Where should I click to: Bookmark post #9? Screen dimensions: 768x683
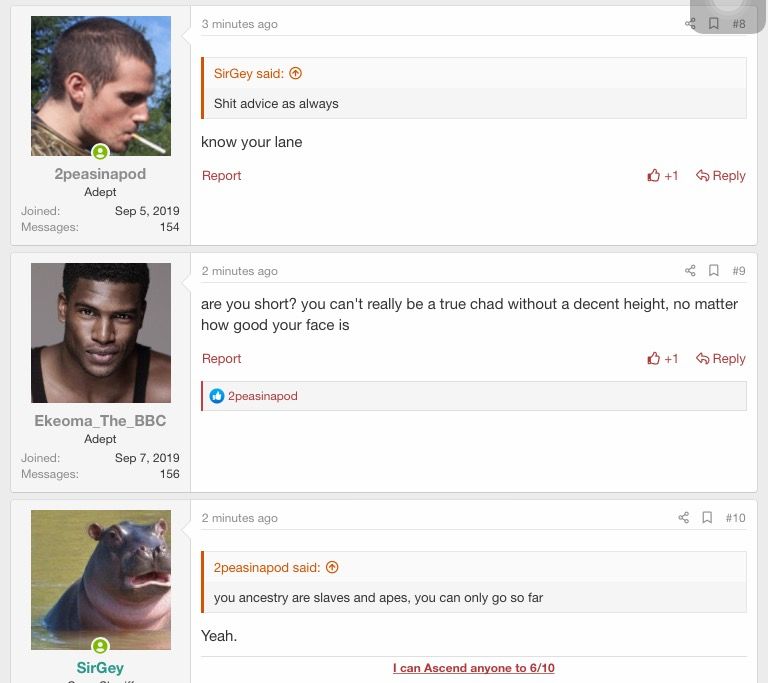pyautogui.click(x=714, y=271)
